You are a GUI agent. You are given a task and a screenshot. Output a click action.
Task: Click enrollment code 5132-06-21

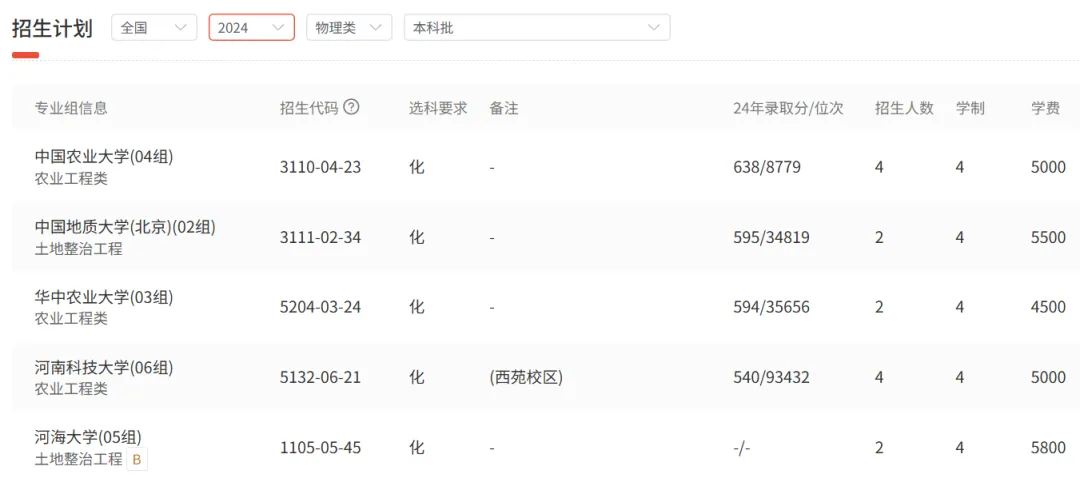320,378
